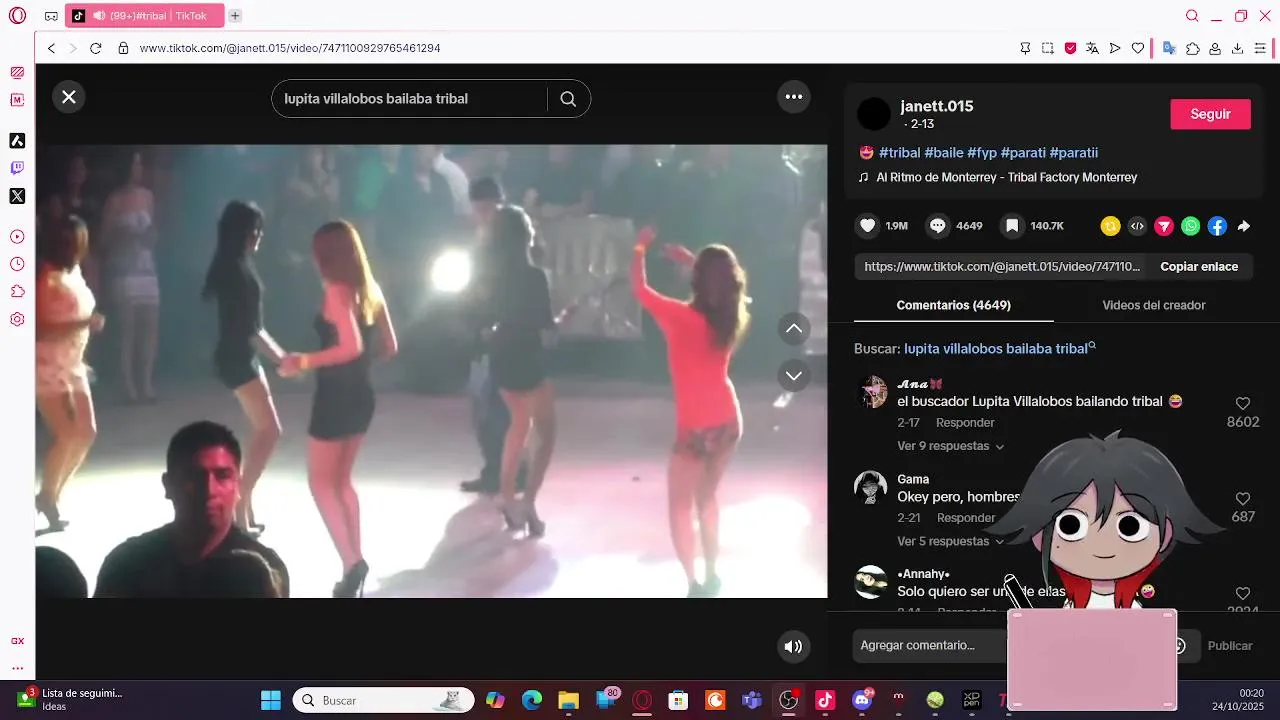Like Annahy's comment heart
1280x720 pixels.
click(x=1243, y=594)
